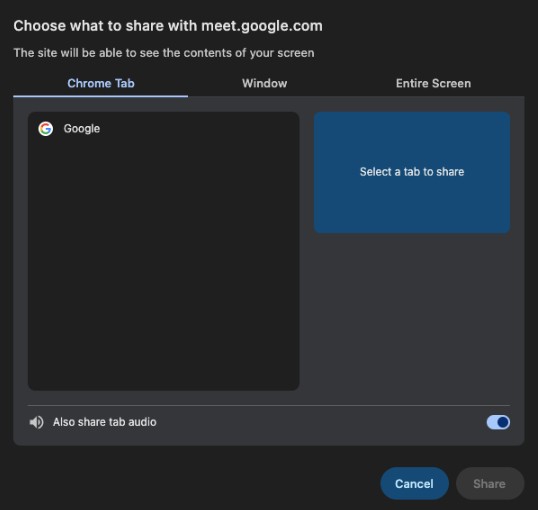Image resolution: width=538 pixels, height=510 pixels.
Task: Switch to the Chrome Tab tab
Action: coord(101,83)
